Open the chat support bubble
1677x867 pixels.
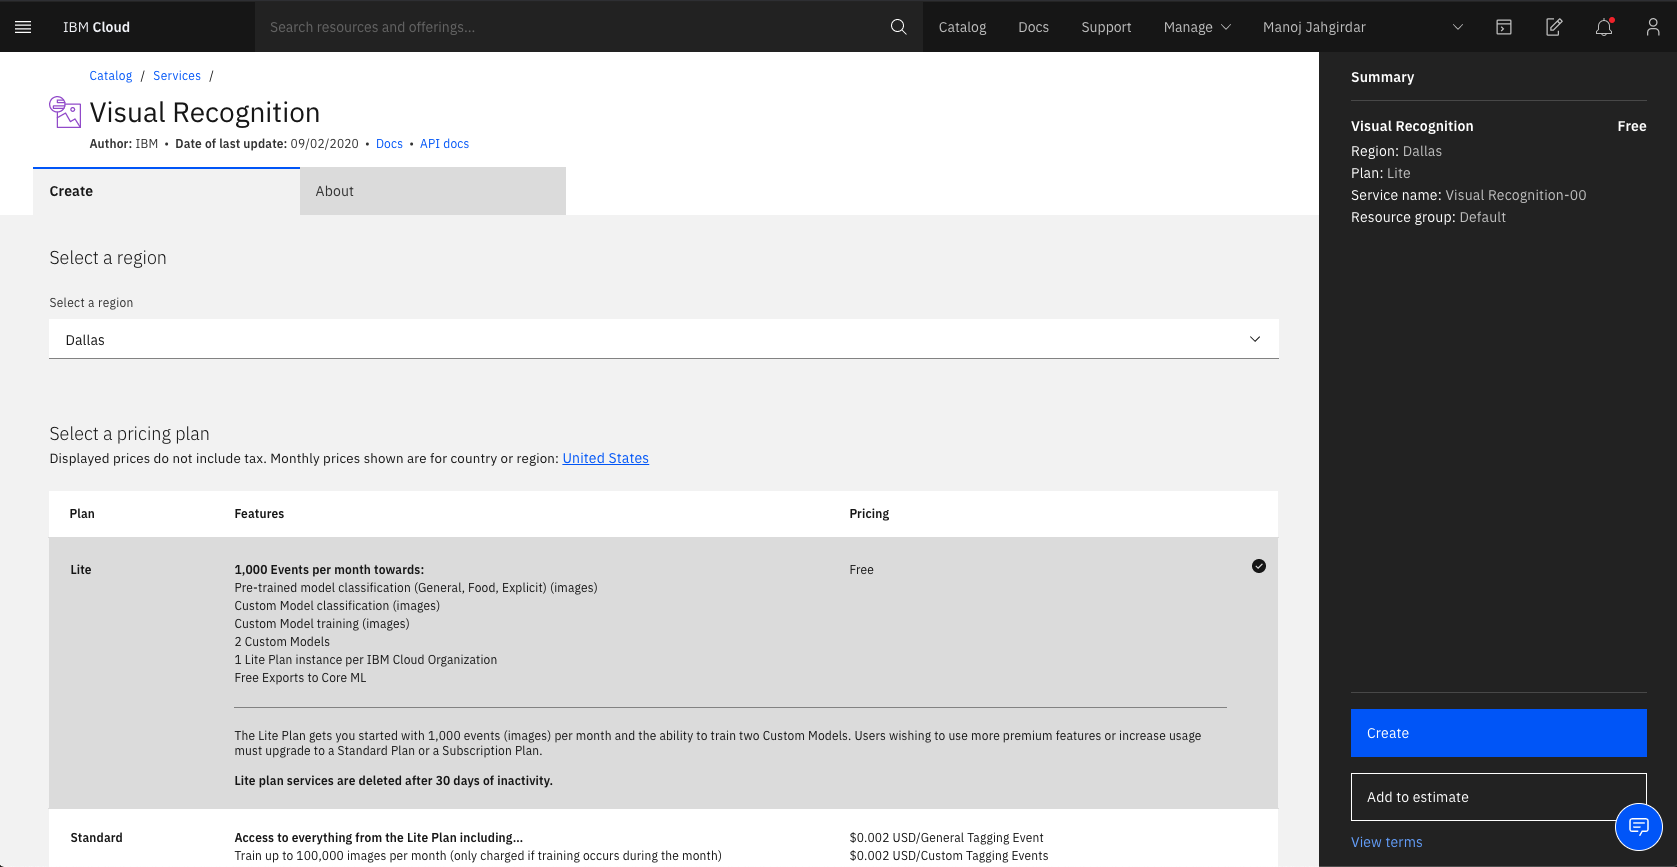pyautogui.click(x=1639, y=827)
